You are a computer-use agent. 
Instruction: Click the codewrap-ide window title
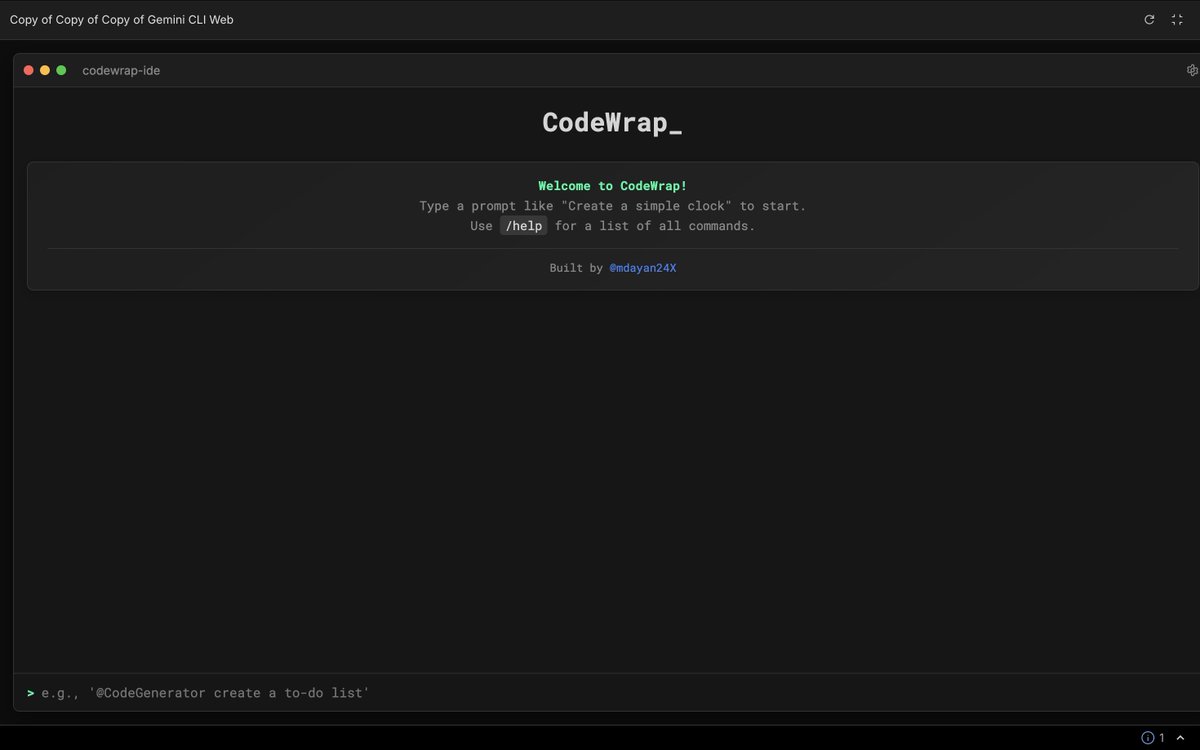coord(121,70)
